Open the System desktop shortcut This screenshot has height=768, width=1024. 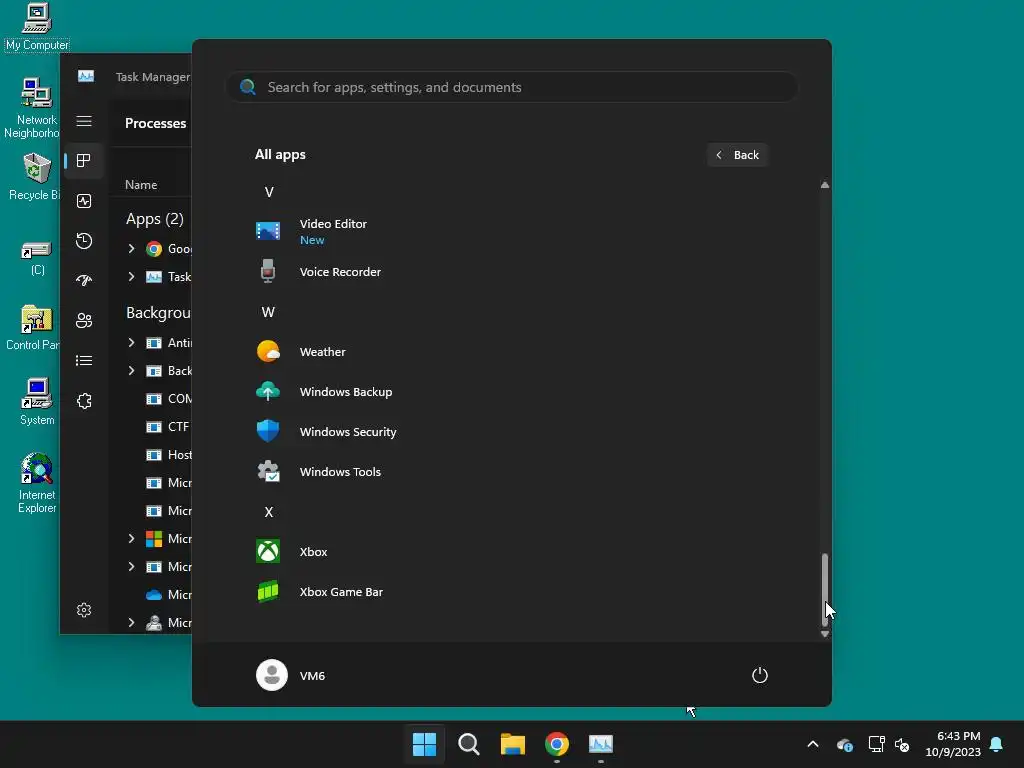37,402
